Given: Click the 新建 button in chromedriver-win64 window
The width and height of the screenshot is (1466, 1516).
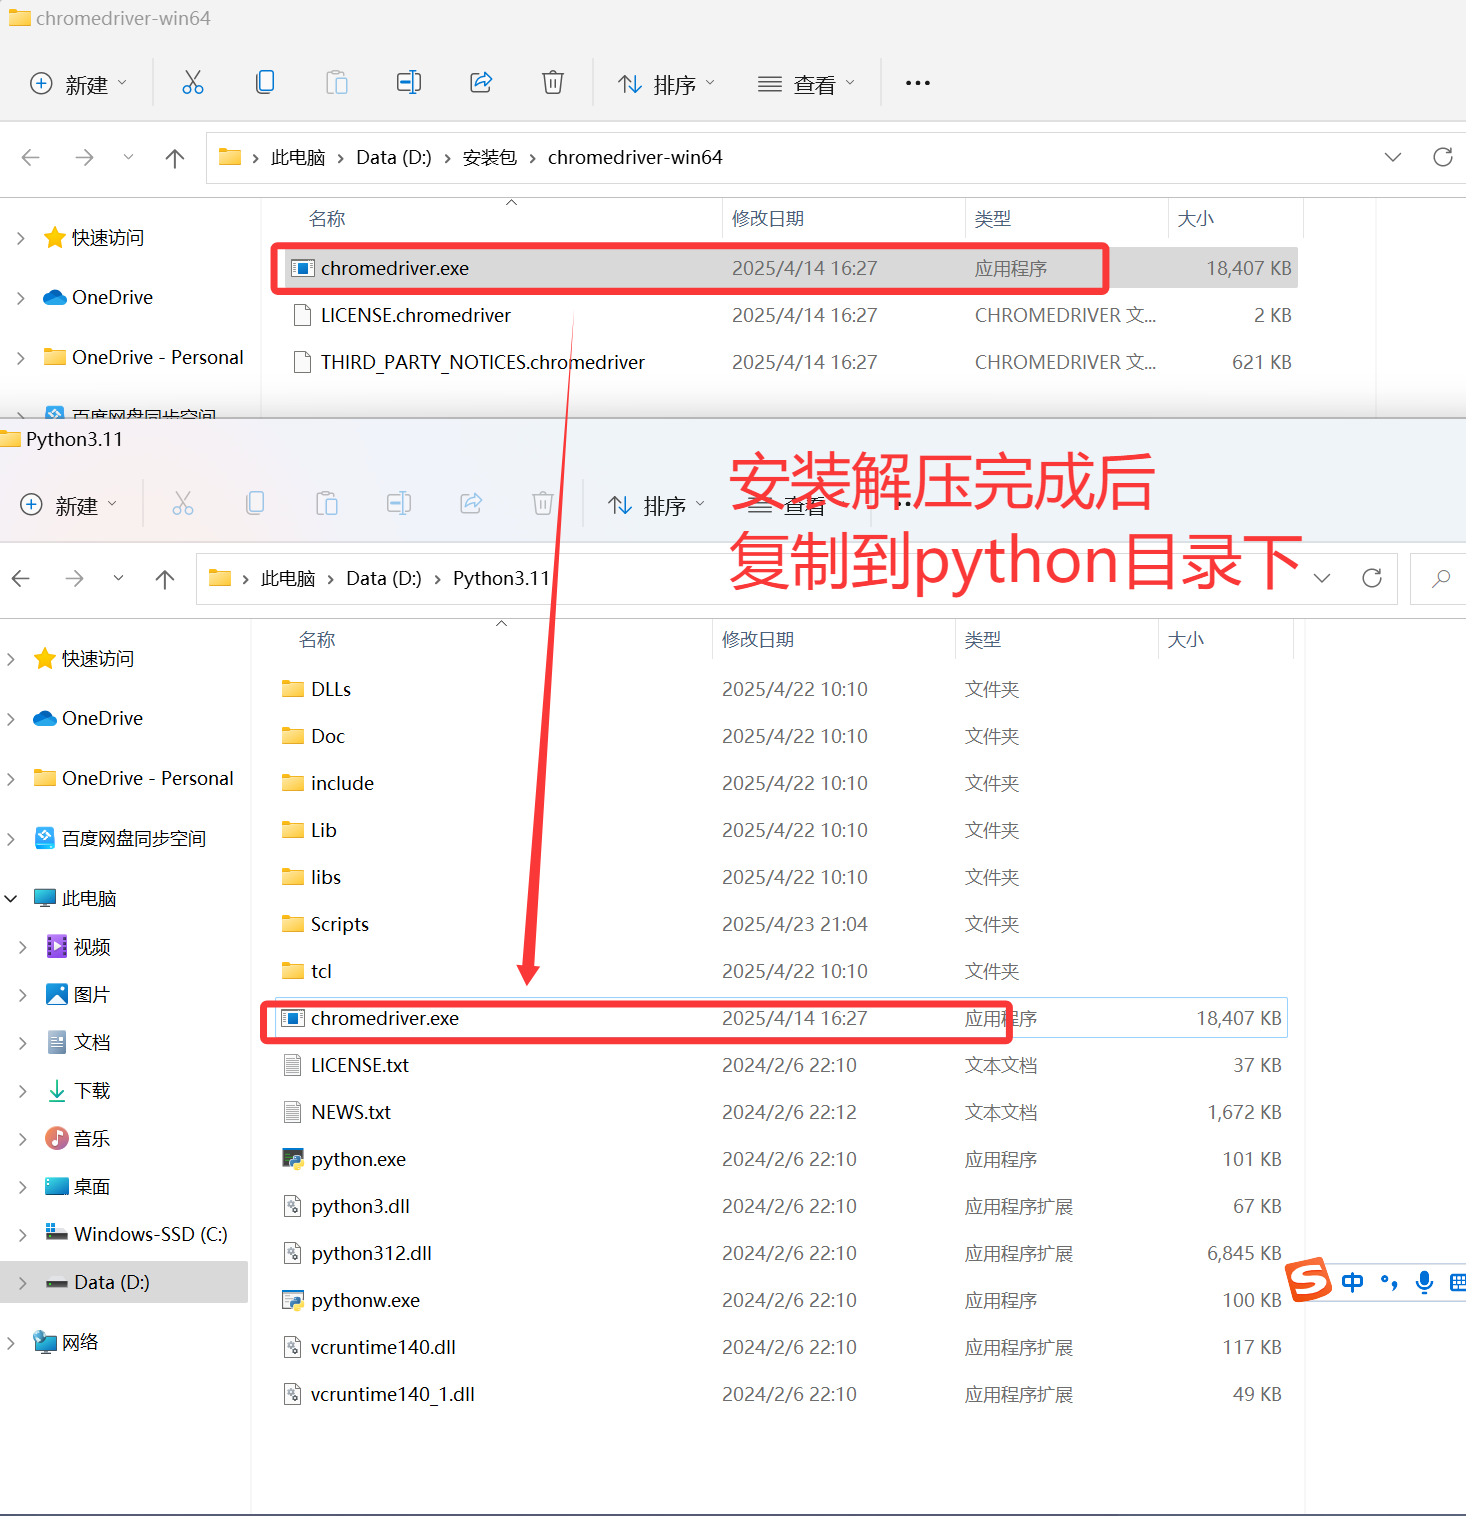Looking at the screenshot, I should coord(79,84).
